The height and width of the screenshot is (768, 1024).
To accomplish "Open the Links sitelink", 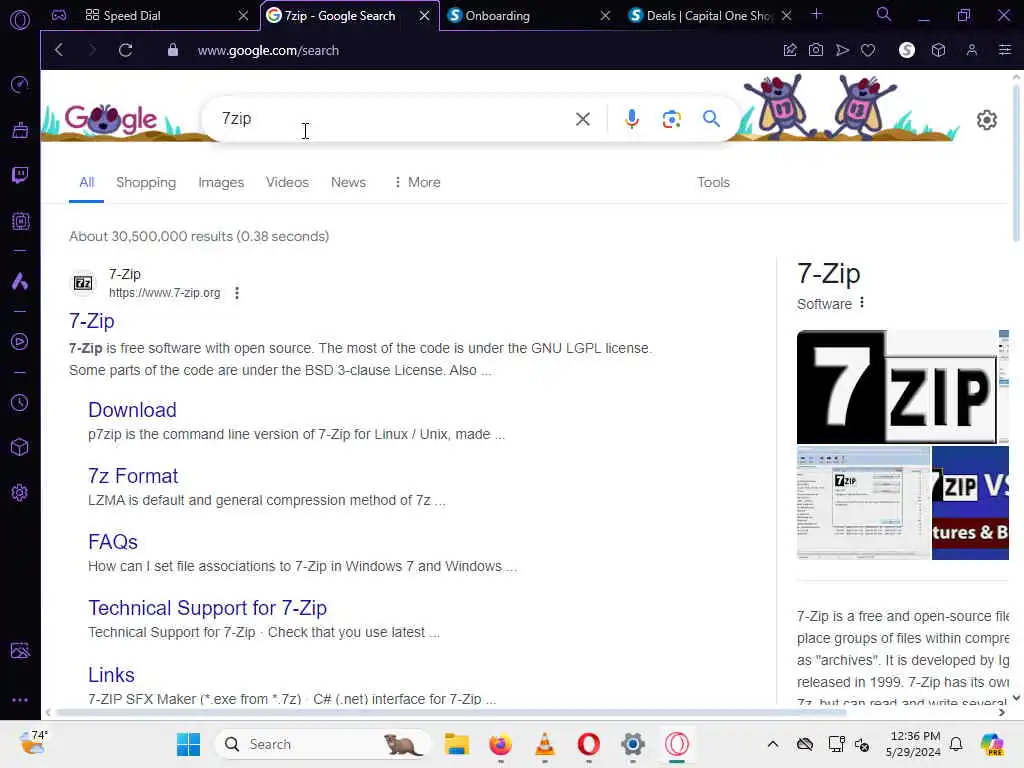I will [112, 674].
